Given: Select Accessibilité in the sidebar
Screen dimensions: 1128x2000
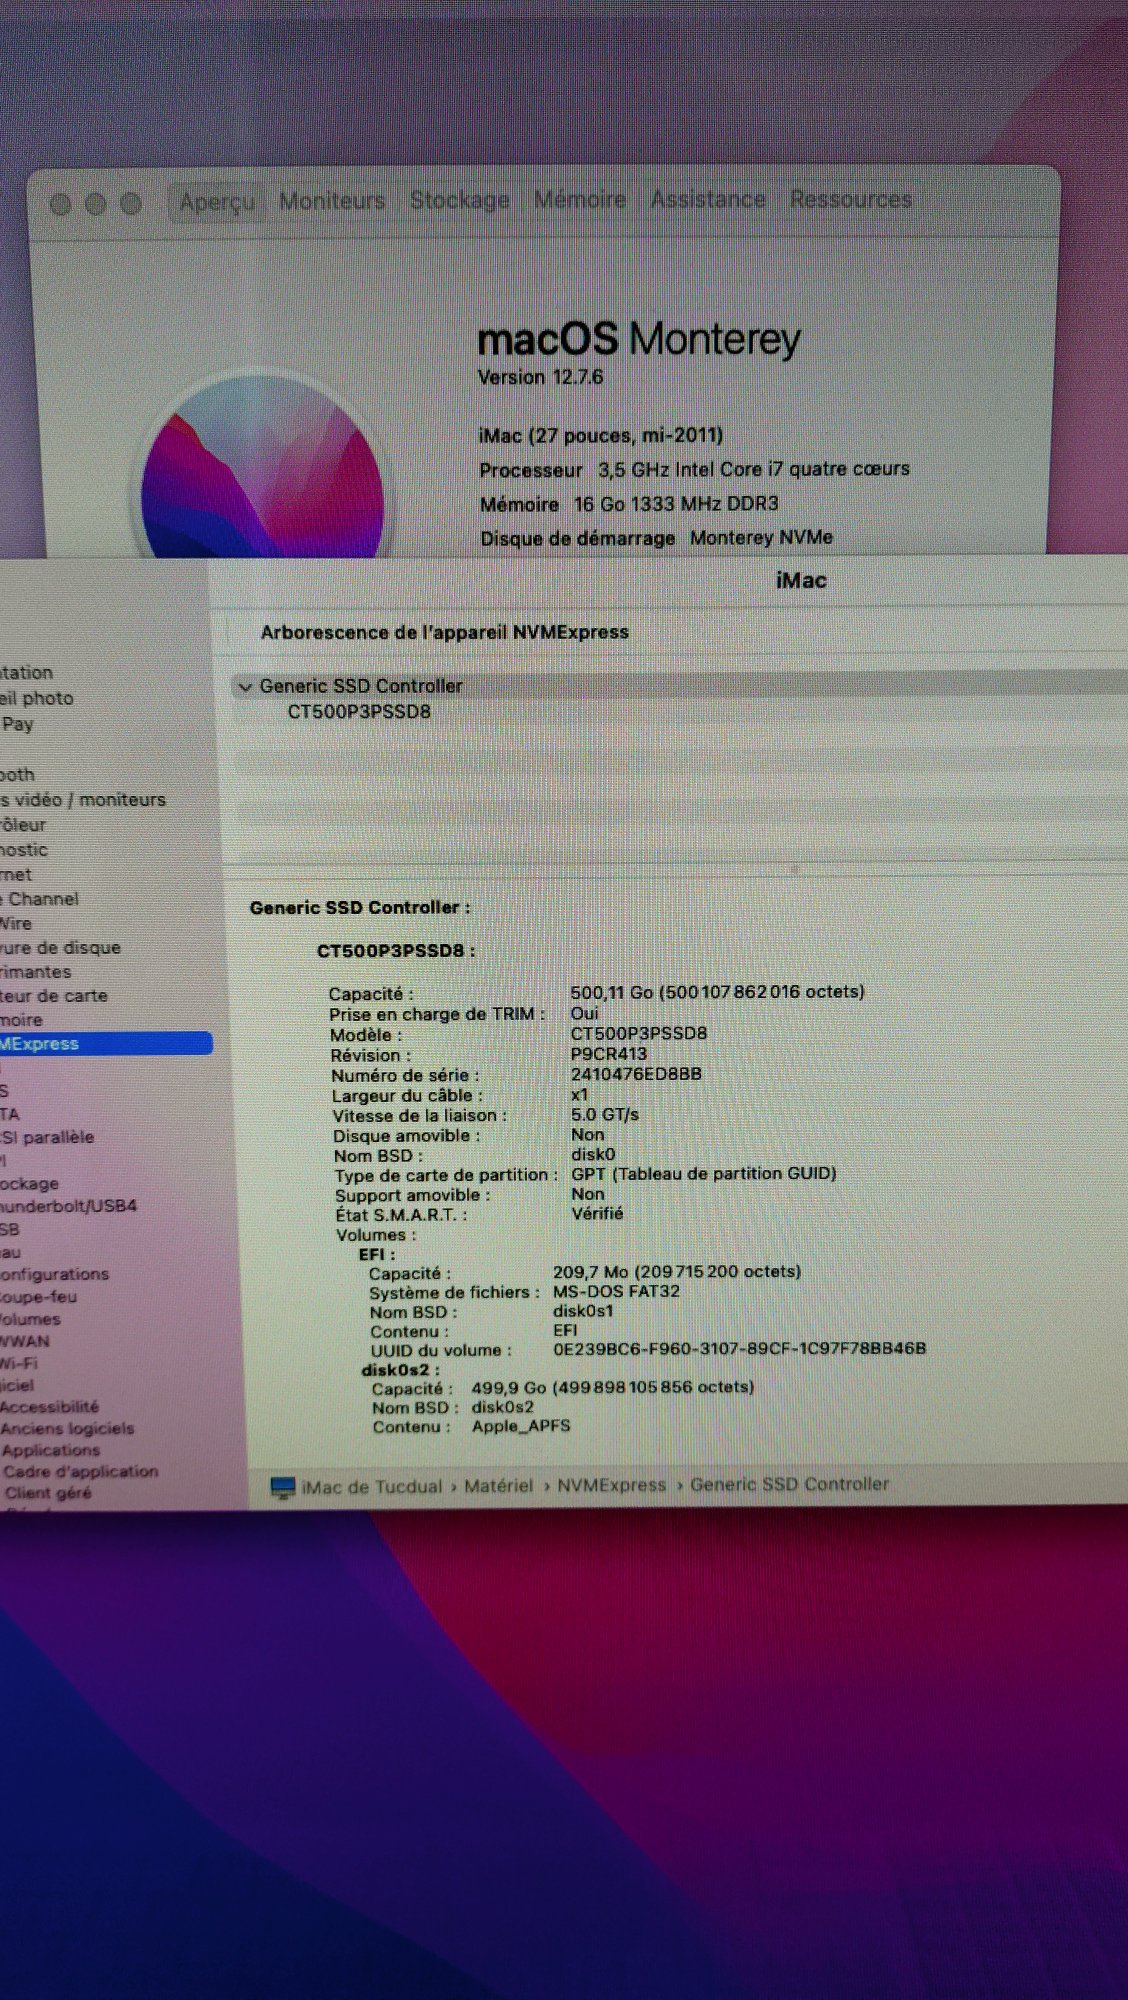Looking at the screenshot, I should [x=50, y=1407].
